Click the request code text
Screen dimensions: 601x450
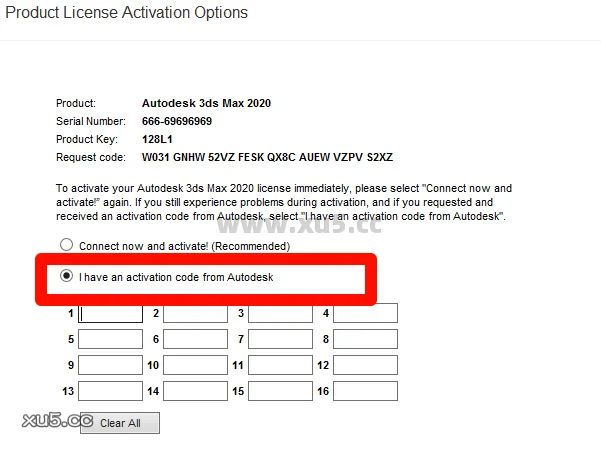pyautogui.click(x=268, y=158)
